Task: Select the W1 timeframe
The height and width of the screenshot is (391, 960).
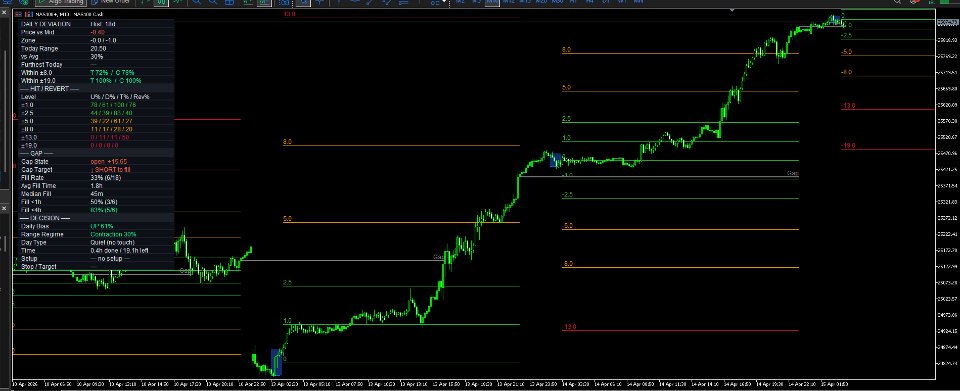Action: tap(621, 2)
